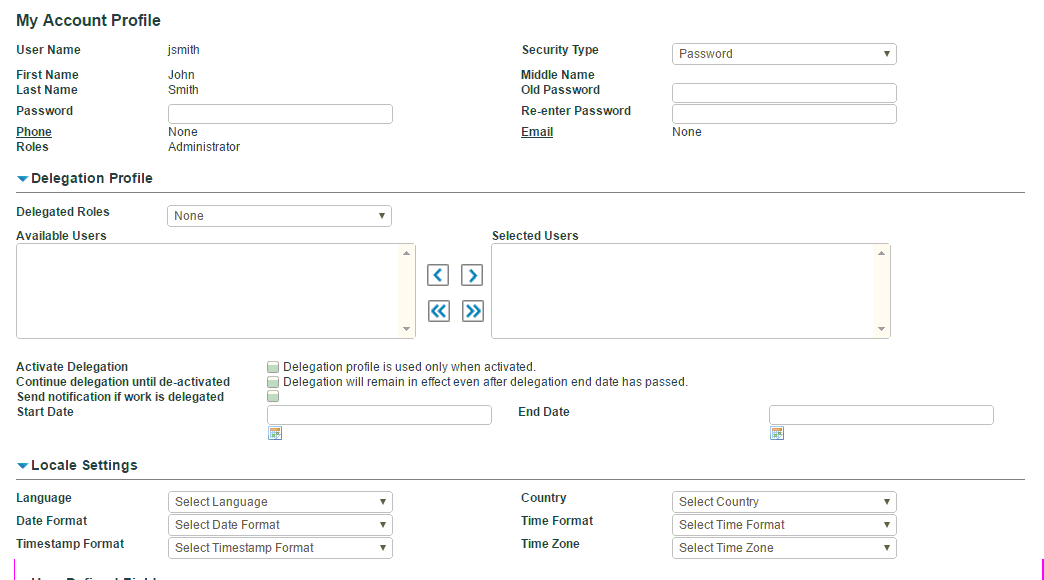Click the Old Password input field
Image resolution: width=1044 pixels, height=580 pixels.
pos(784,93)
